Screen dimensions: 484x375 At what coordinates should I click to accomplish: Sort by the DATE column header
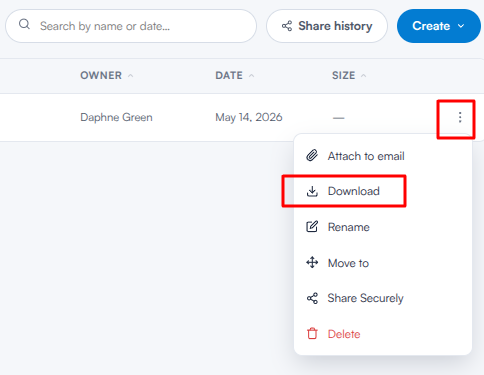tap(235, 76)
